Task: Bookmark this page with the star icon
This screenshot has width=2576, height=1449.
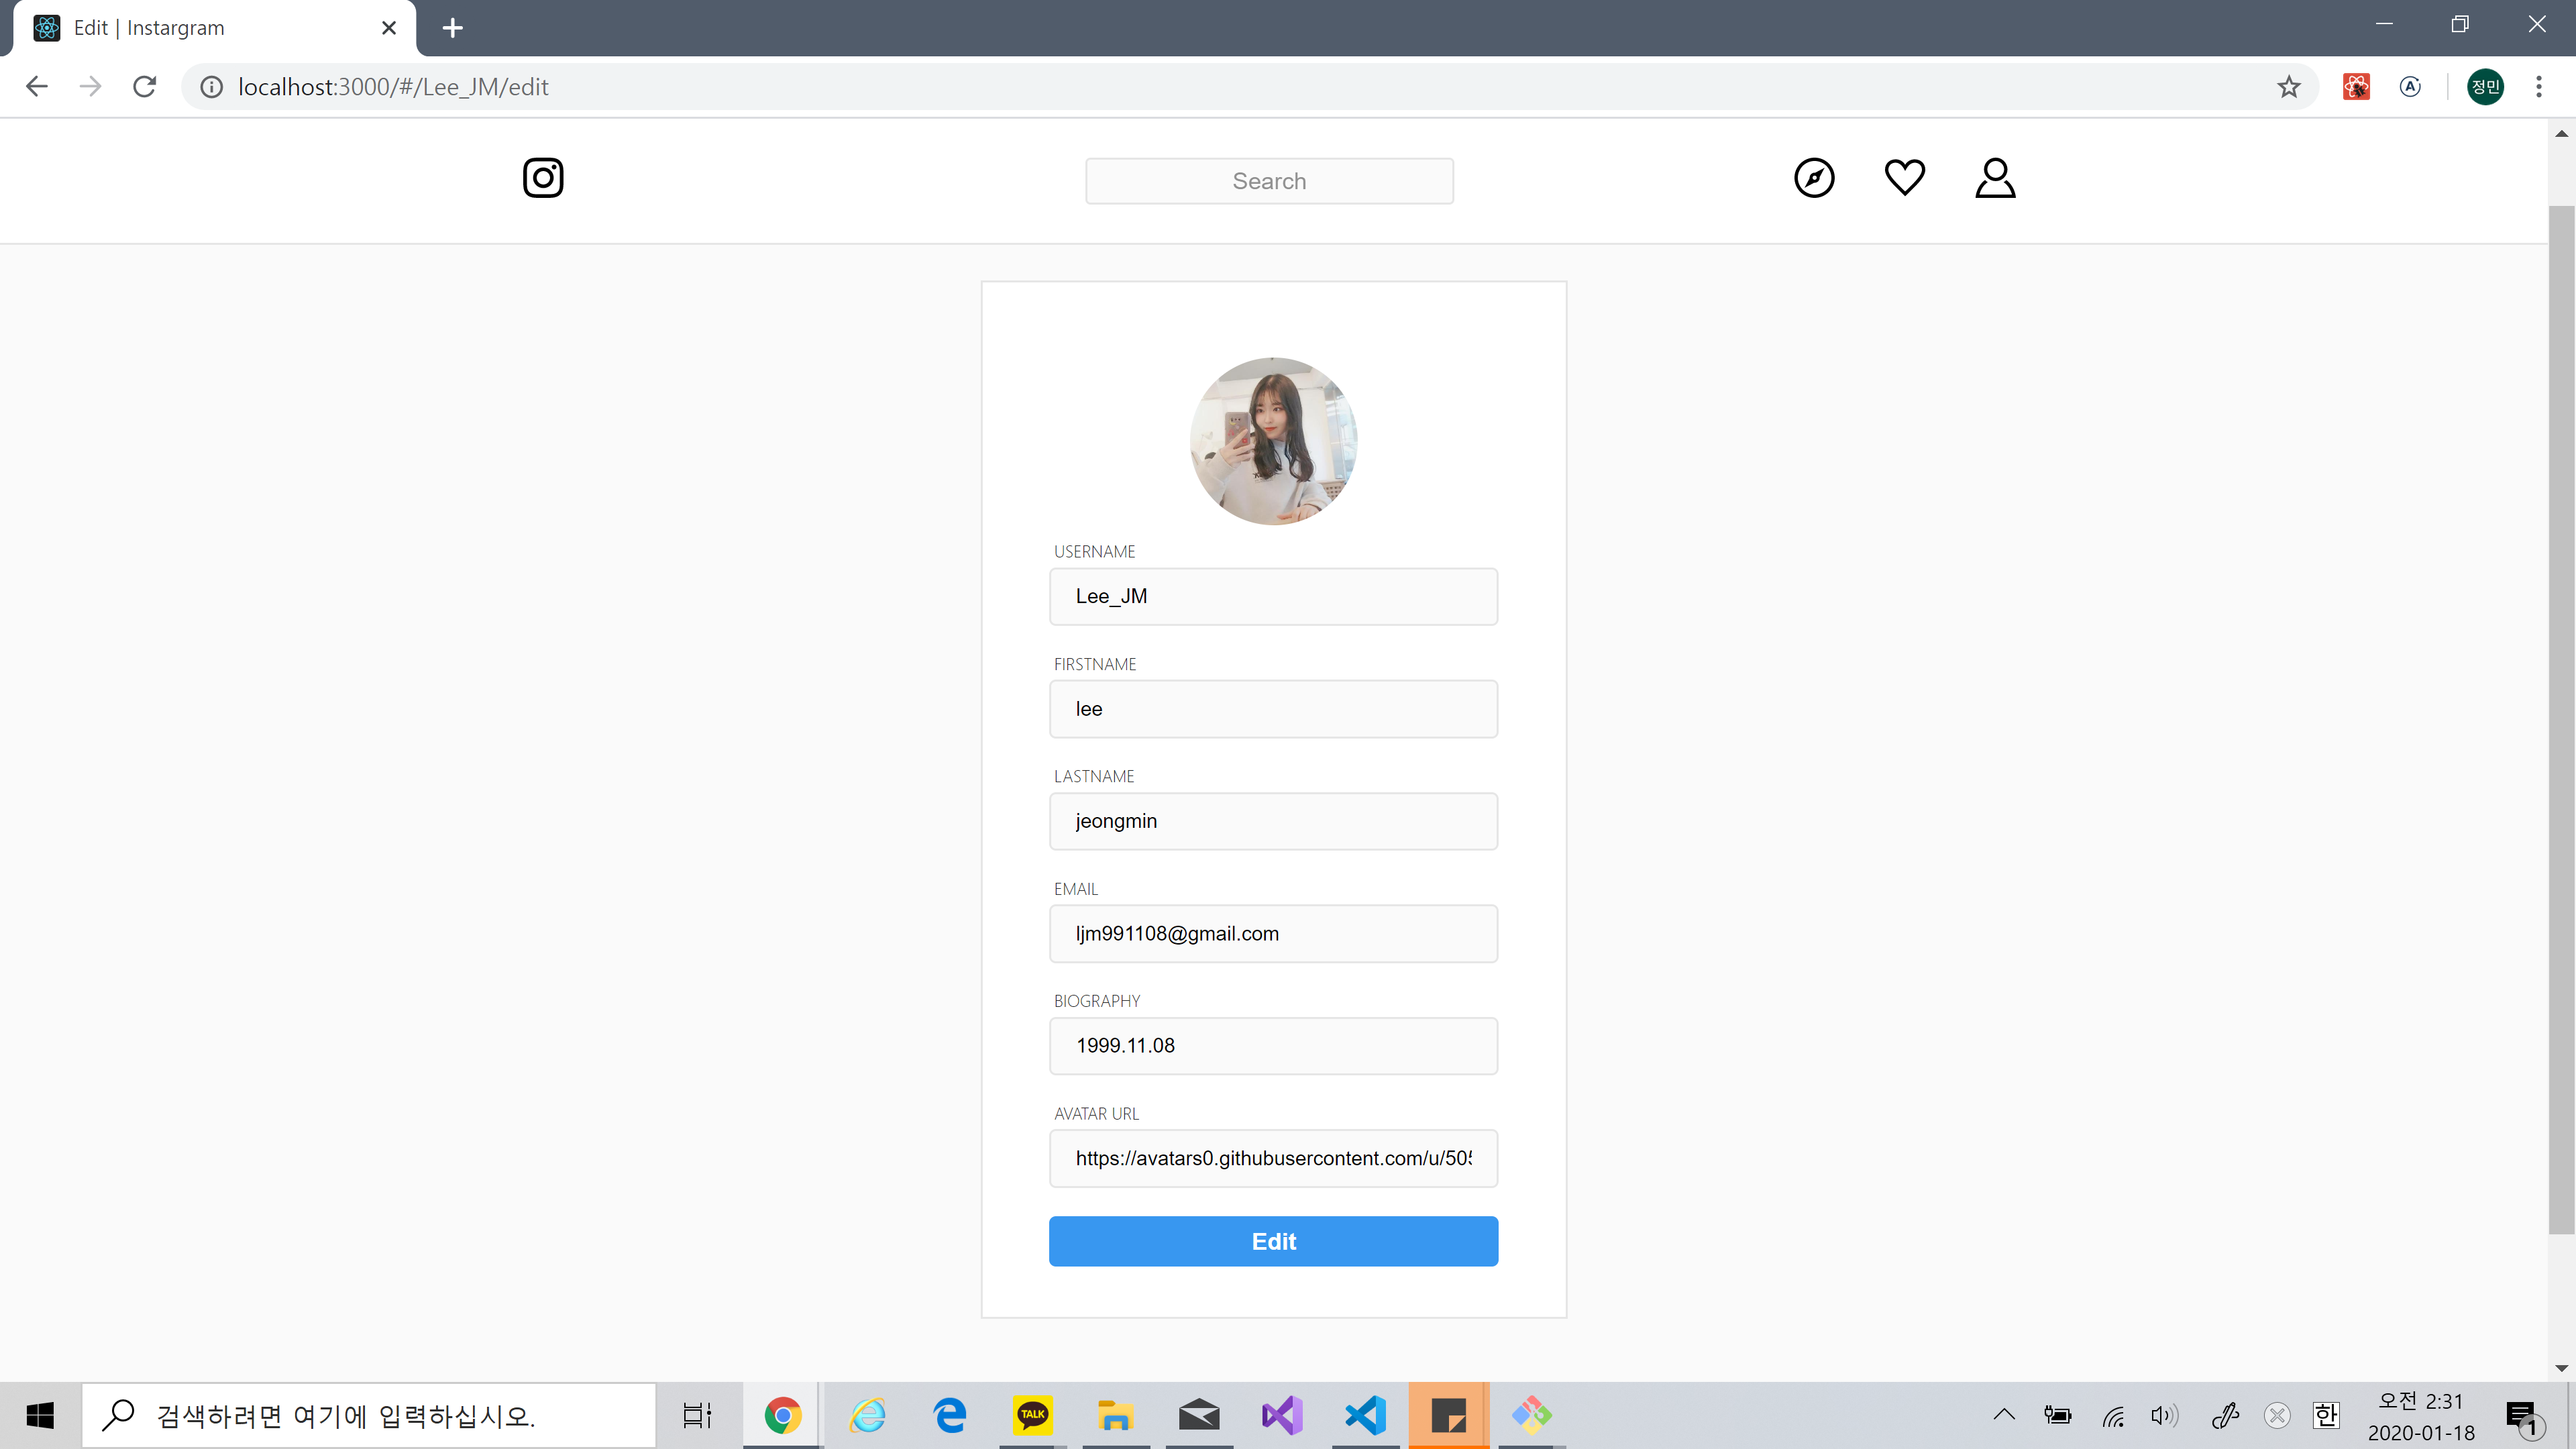Action: click(x=2290, y=86)
